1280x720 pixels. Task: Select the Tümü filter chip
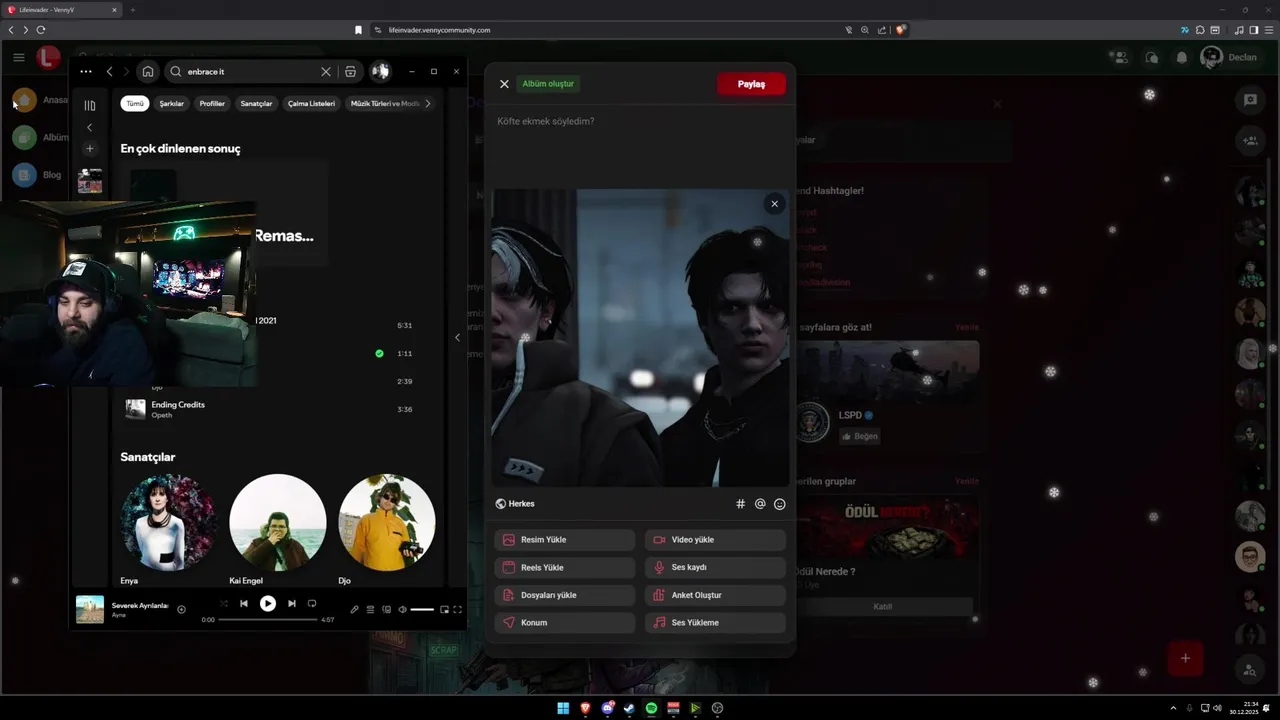coord(135,103)
